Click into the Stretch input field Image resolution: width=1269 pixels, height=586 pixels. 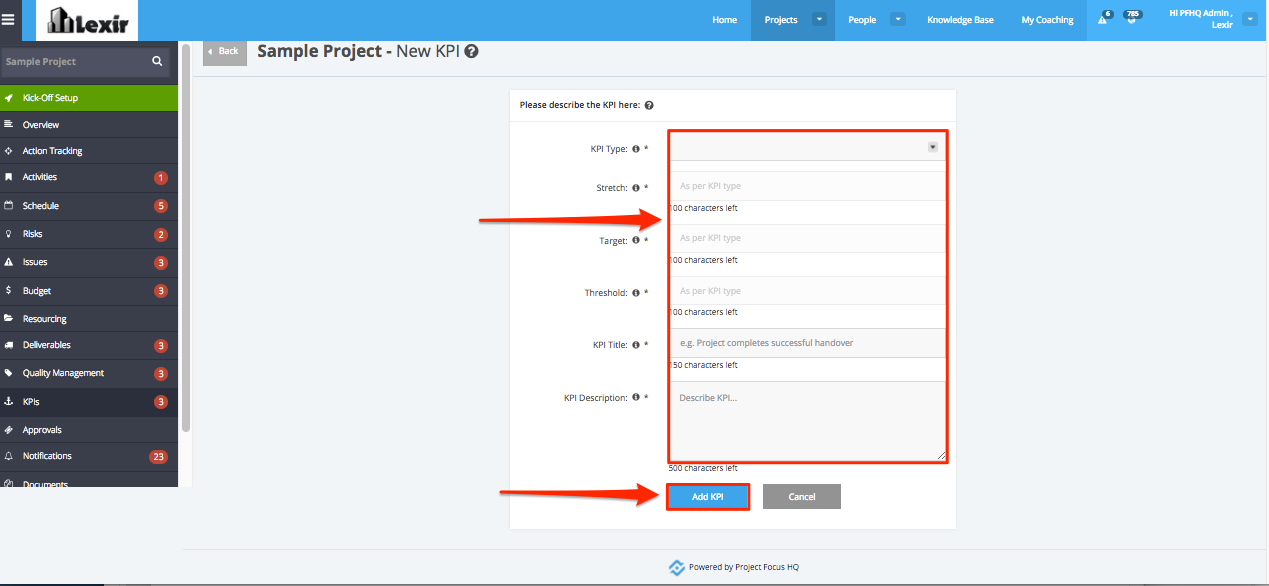point(806,186)
